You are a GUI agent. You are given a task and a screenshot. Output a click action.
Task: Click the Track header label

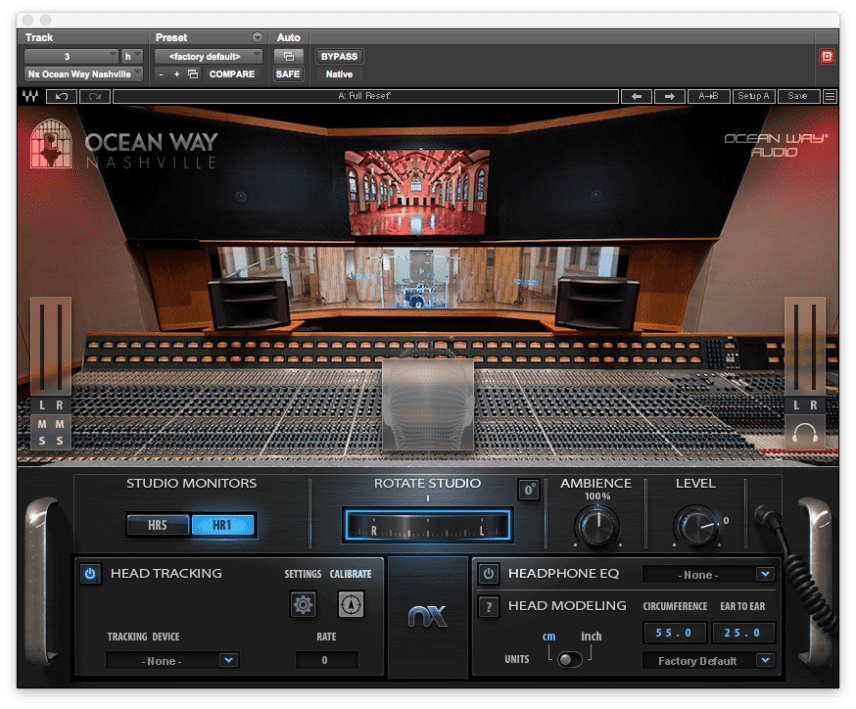39,37
